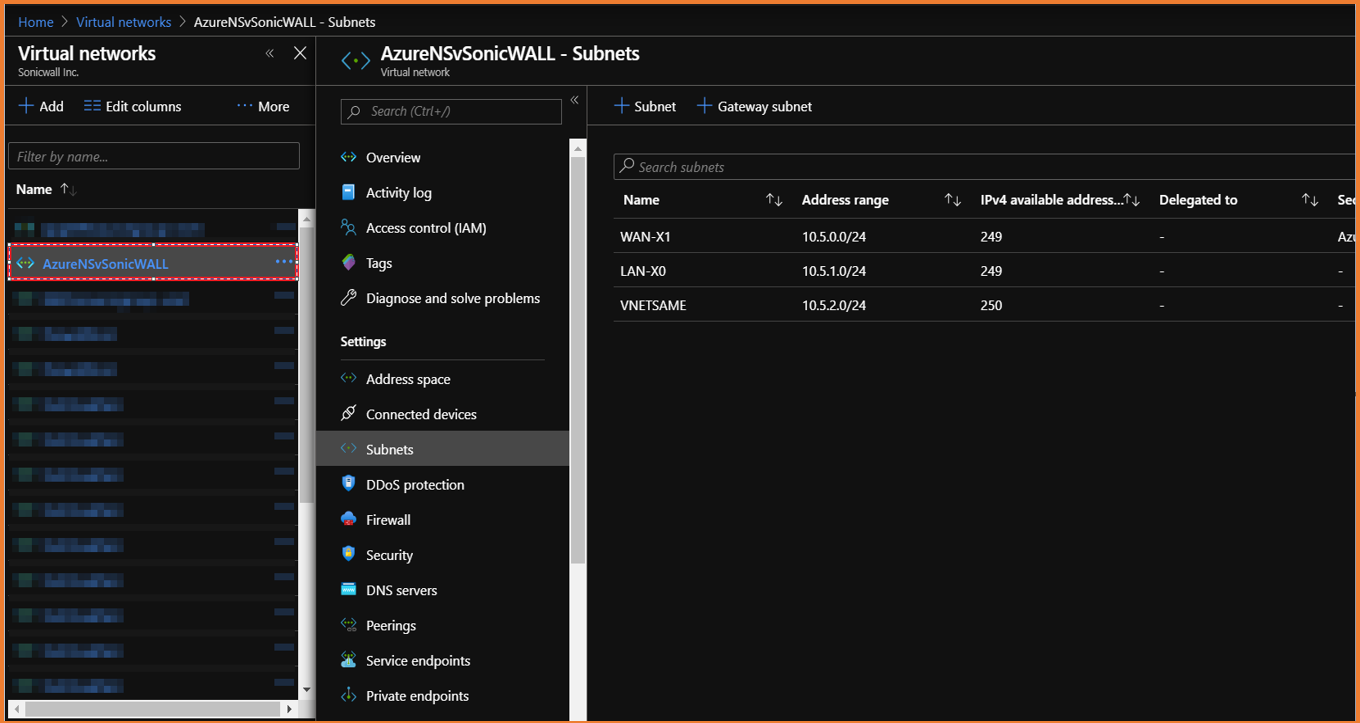The image size is (1360, 723).
Task: Open ellipsis menu on AzureNSvSonicWALL row
Action: click(285, 262)
